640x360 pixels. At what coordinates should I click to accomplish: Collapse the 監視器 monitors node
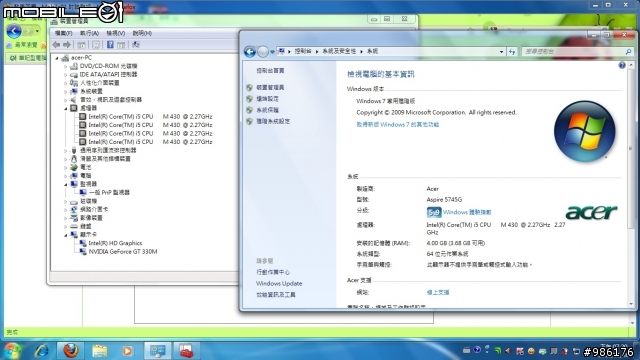click(65, 184)
